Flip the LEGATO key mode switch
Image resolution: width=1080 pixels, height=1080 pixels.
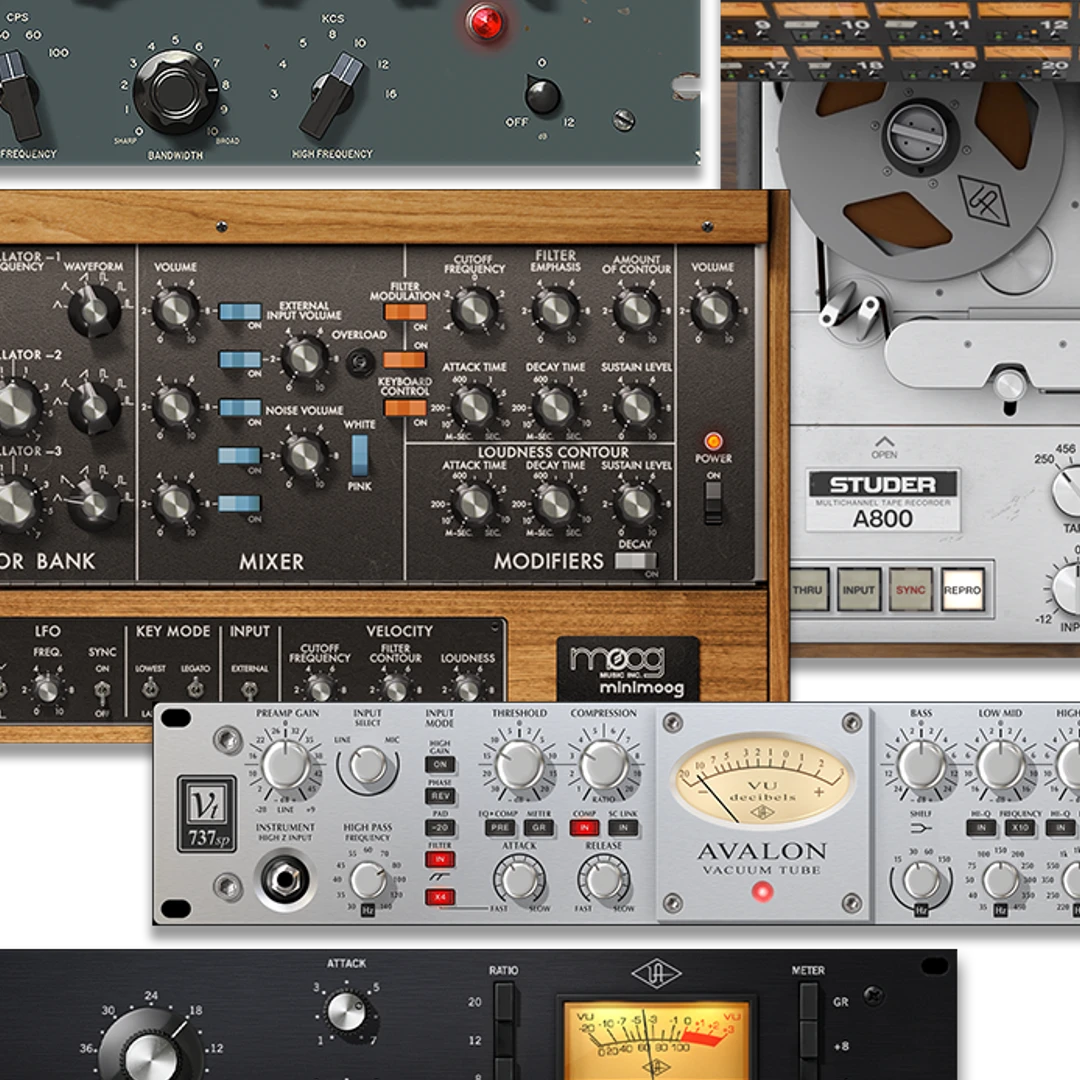click(195, 687)
